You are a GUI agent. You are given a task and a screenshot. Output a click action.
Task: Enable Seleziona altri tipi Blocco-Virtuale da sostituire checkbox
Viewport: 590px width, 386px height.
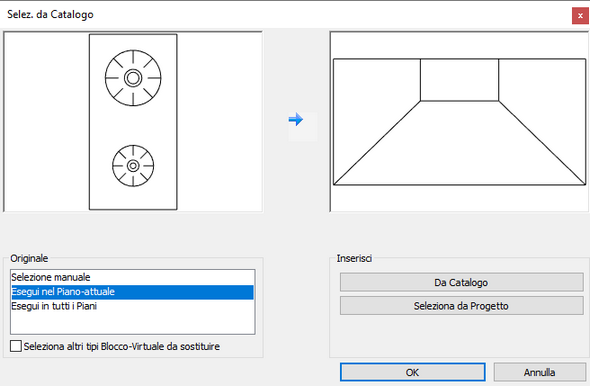16,346
